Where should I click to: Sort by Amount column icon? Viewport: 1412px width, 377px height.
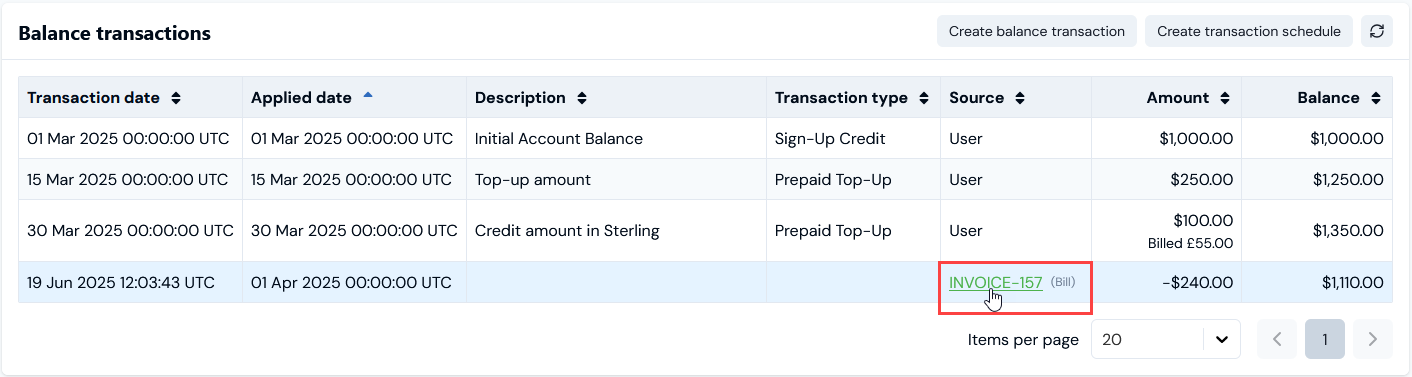pyautogui.click(x=1225, y=98)
